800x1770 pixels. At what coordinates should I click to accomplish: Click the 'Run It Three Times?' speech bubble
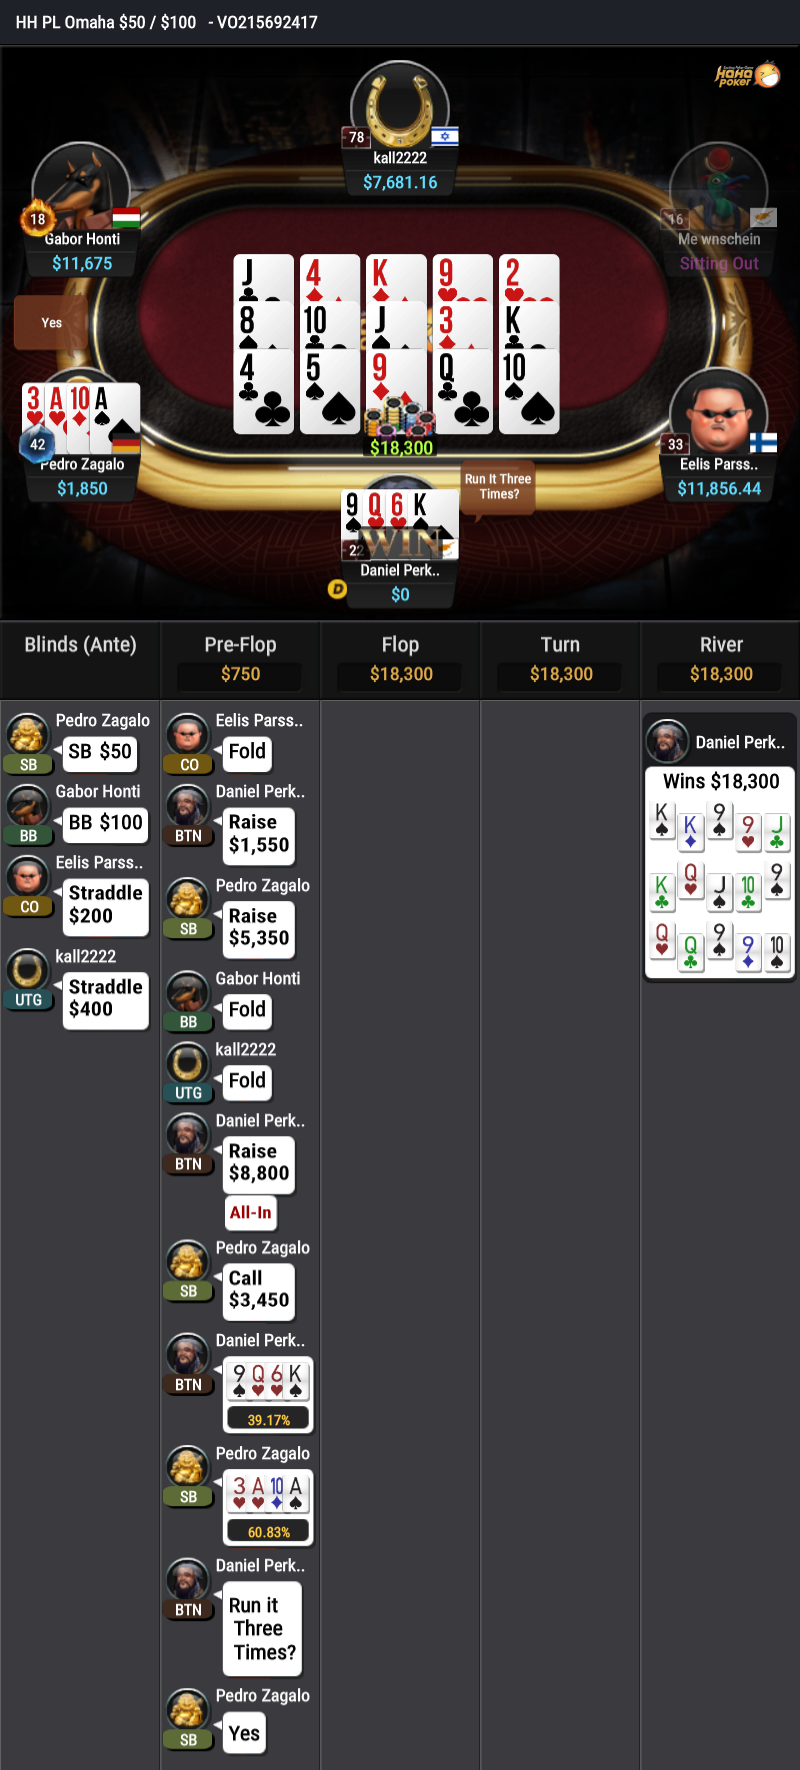[x=498, y=487]
